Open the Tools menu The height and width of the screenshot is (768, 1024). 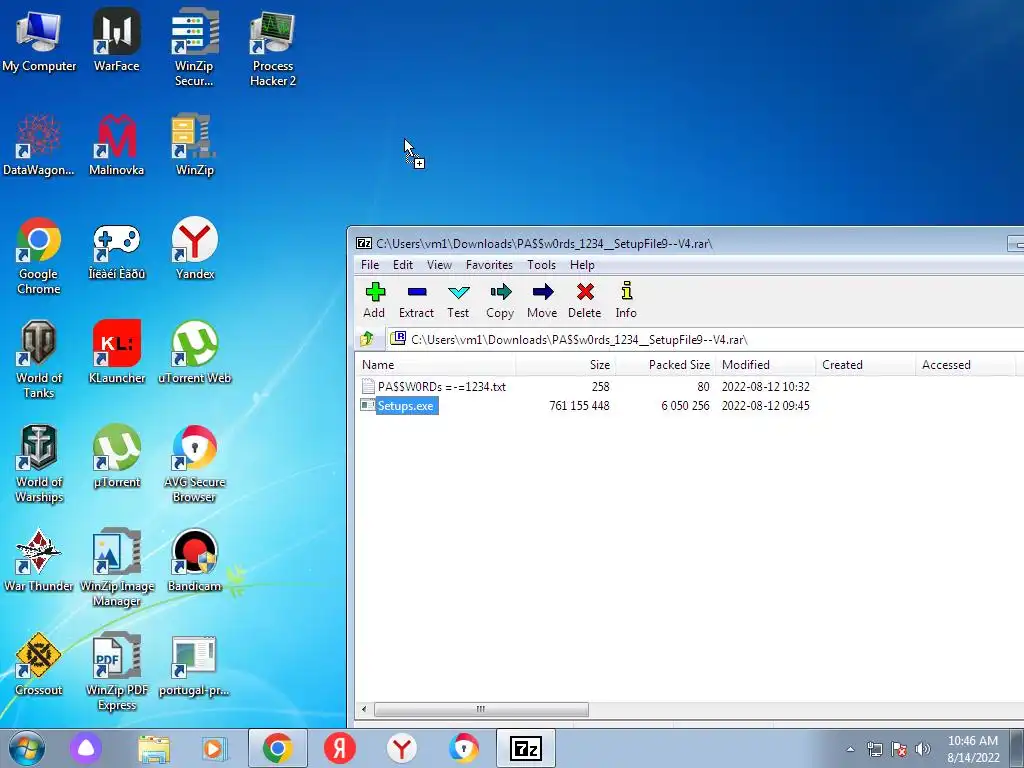coord(541,264)
